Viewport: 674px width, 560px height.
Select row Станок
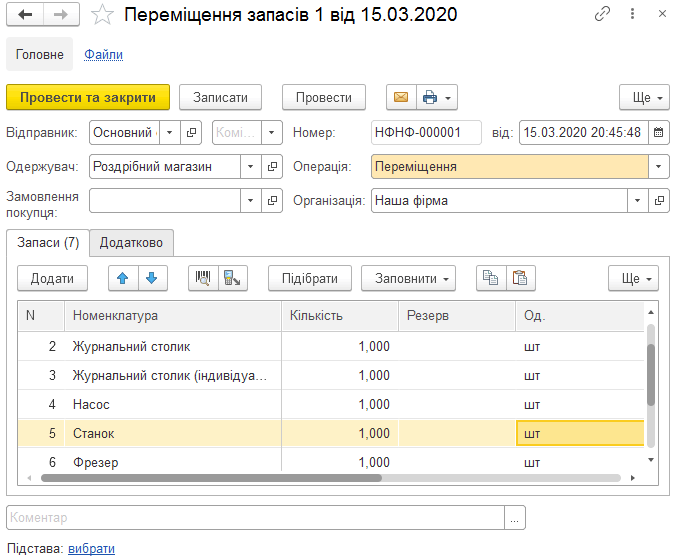click(x=331, y=433)
